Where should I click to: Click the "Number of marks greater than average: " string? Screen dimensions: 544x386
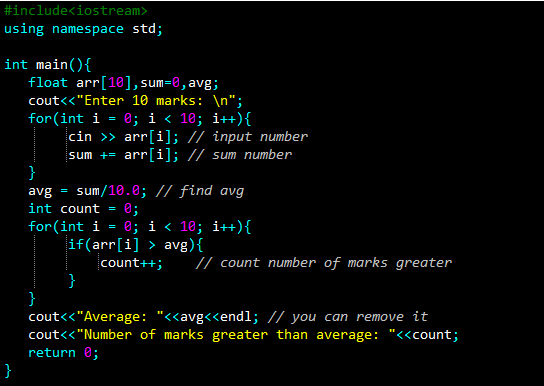[x=236, y=335]
